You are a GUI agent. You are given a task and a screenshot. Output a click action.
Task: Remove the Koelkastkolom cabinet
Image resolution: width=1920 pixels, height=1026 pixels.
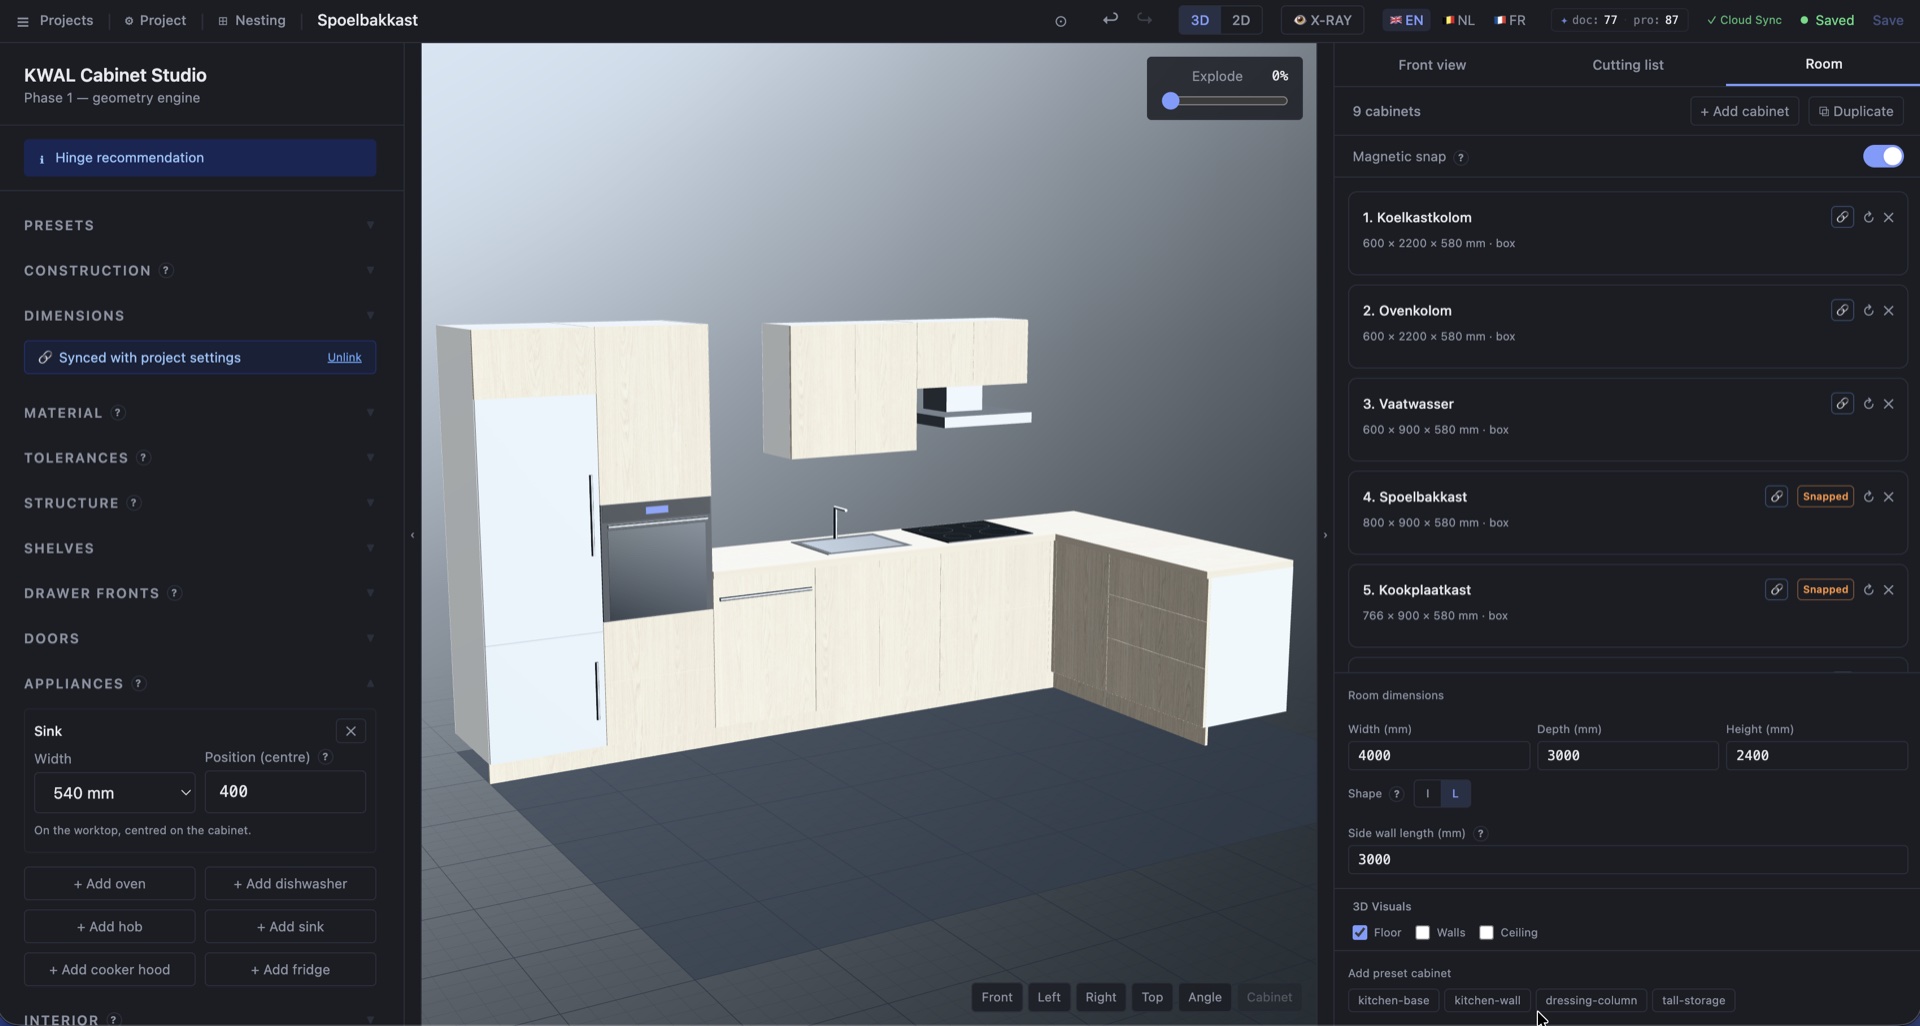pyautogui.click(x=1889, y=217)
